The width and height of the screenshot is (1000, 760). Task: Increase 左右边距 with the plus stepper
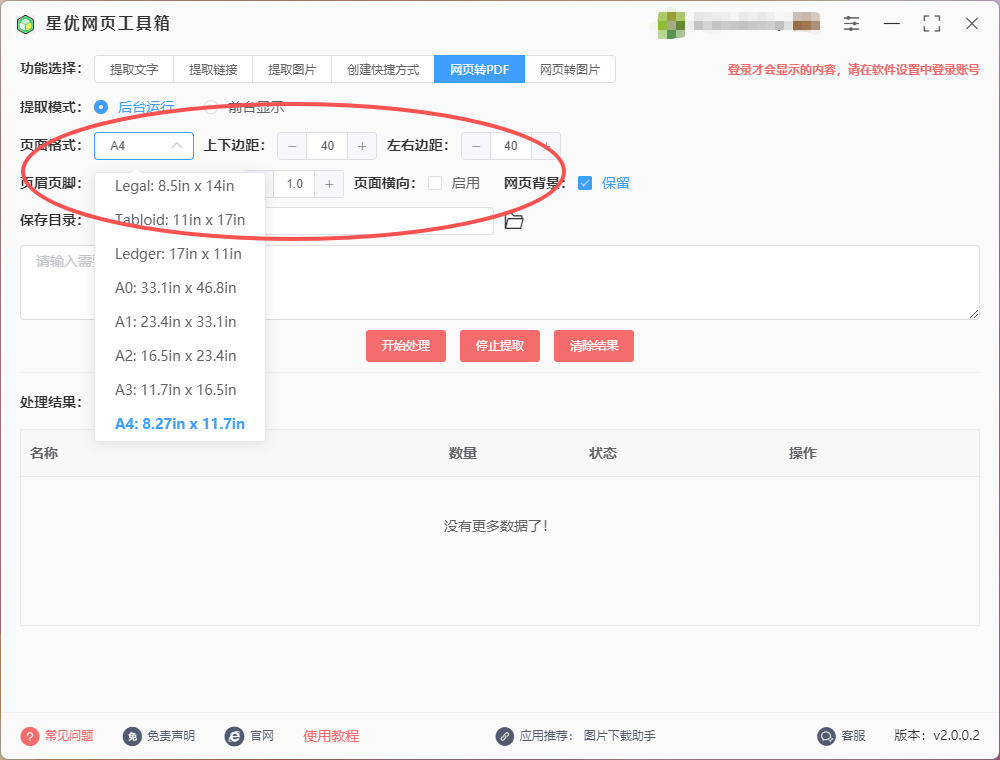point(545,145)
